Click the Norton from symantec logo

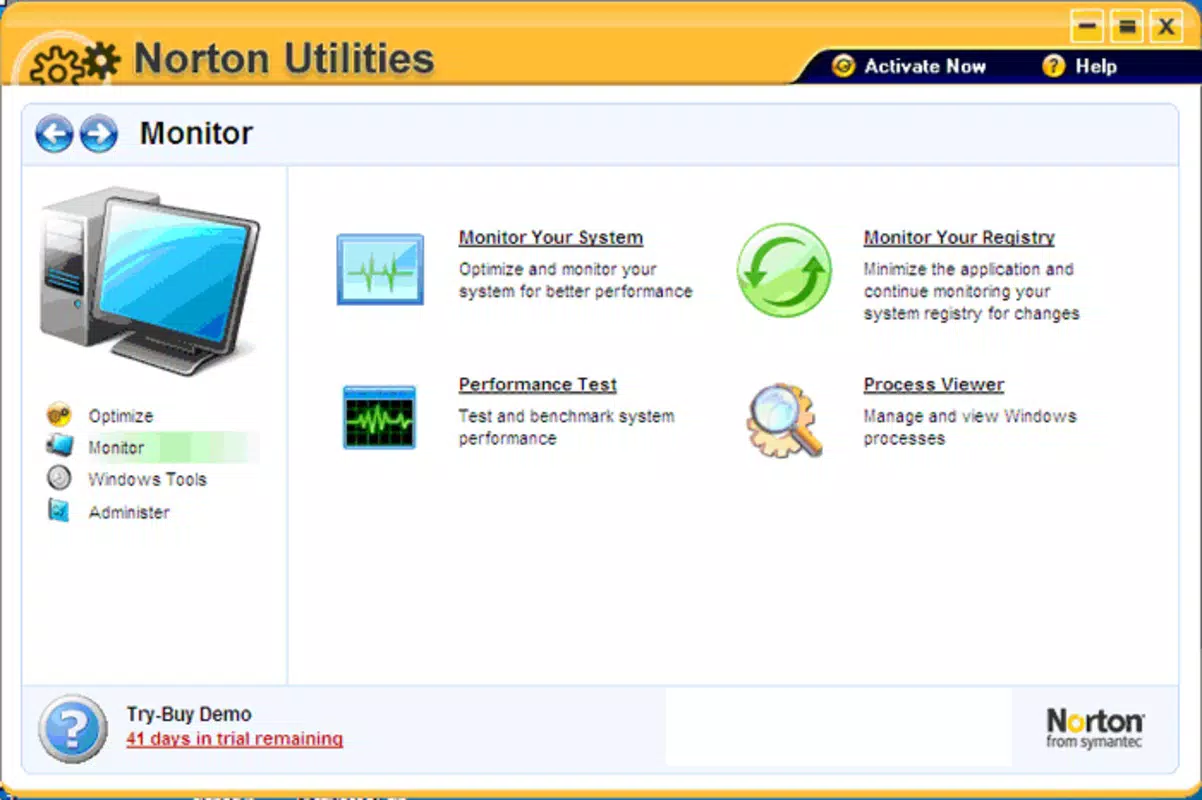pyautogui.click(x=1095, y=728)
